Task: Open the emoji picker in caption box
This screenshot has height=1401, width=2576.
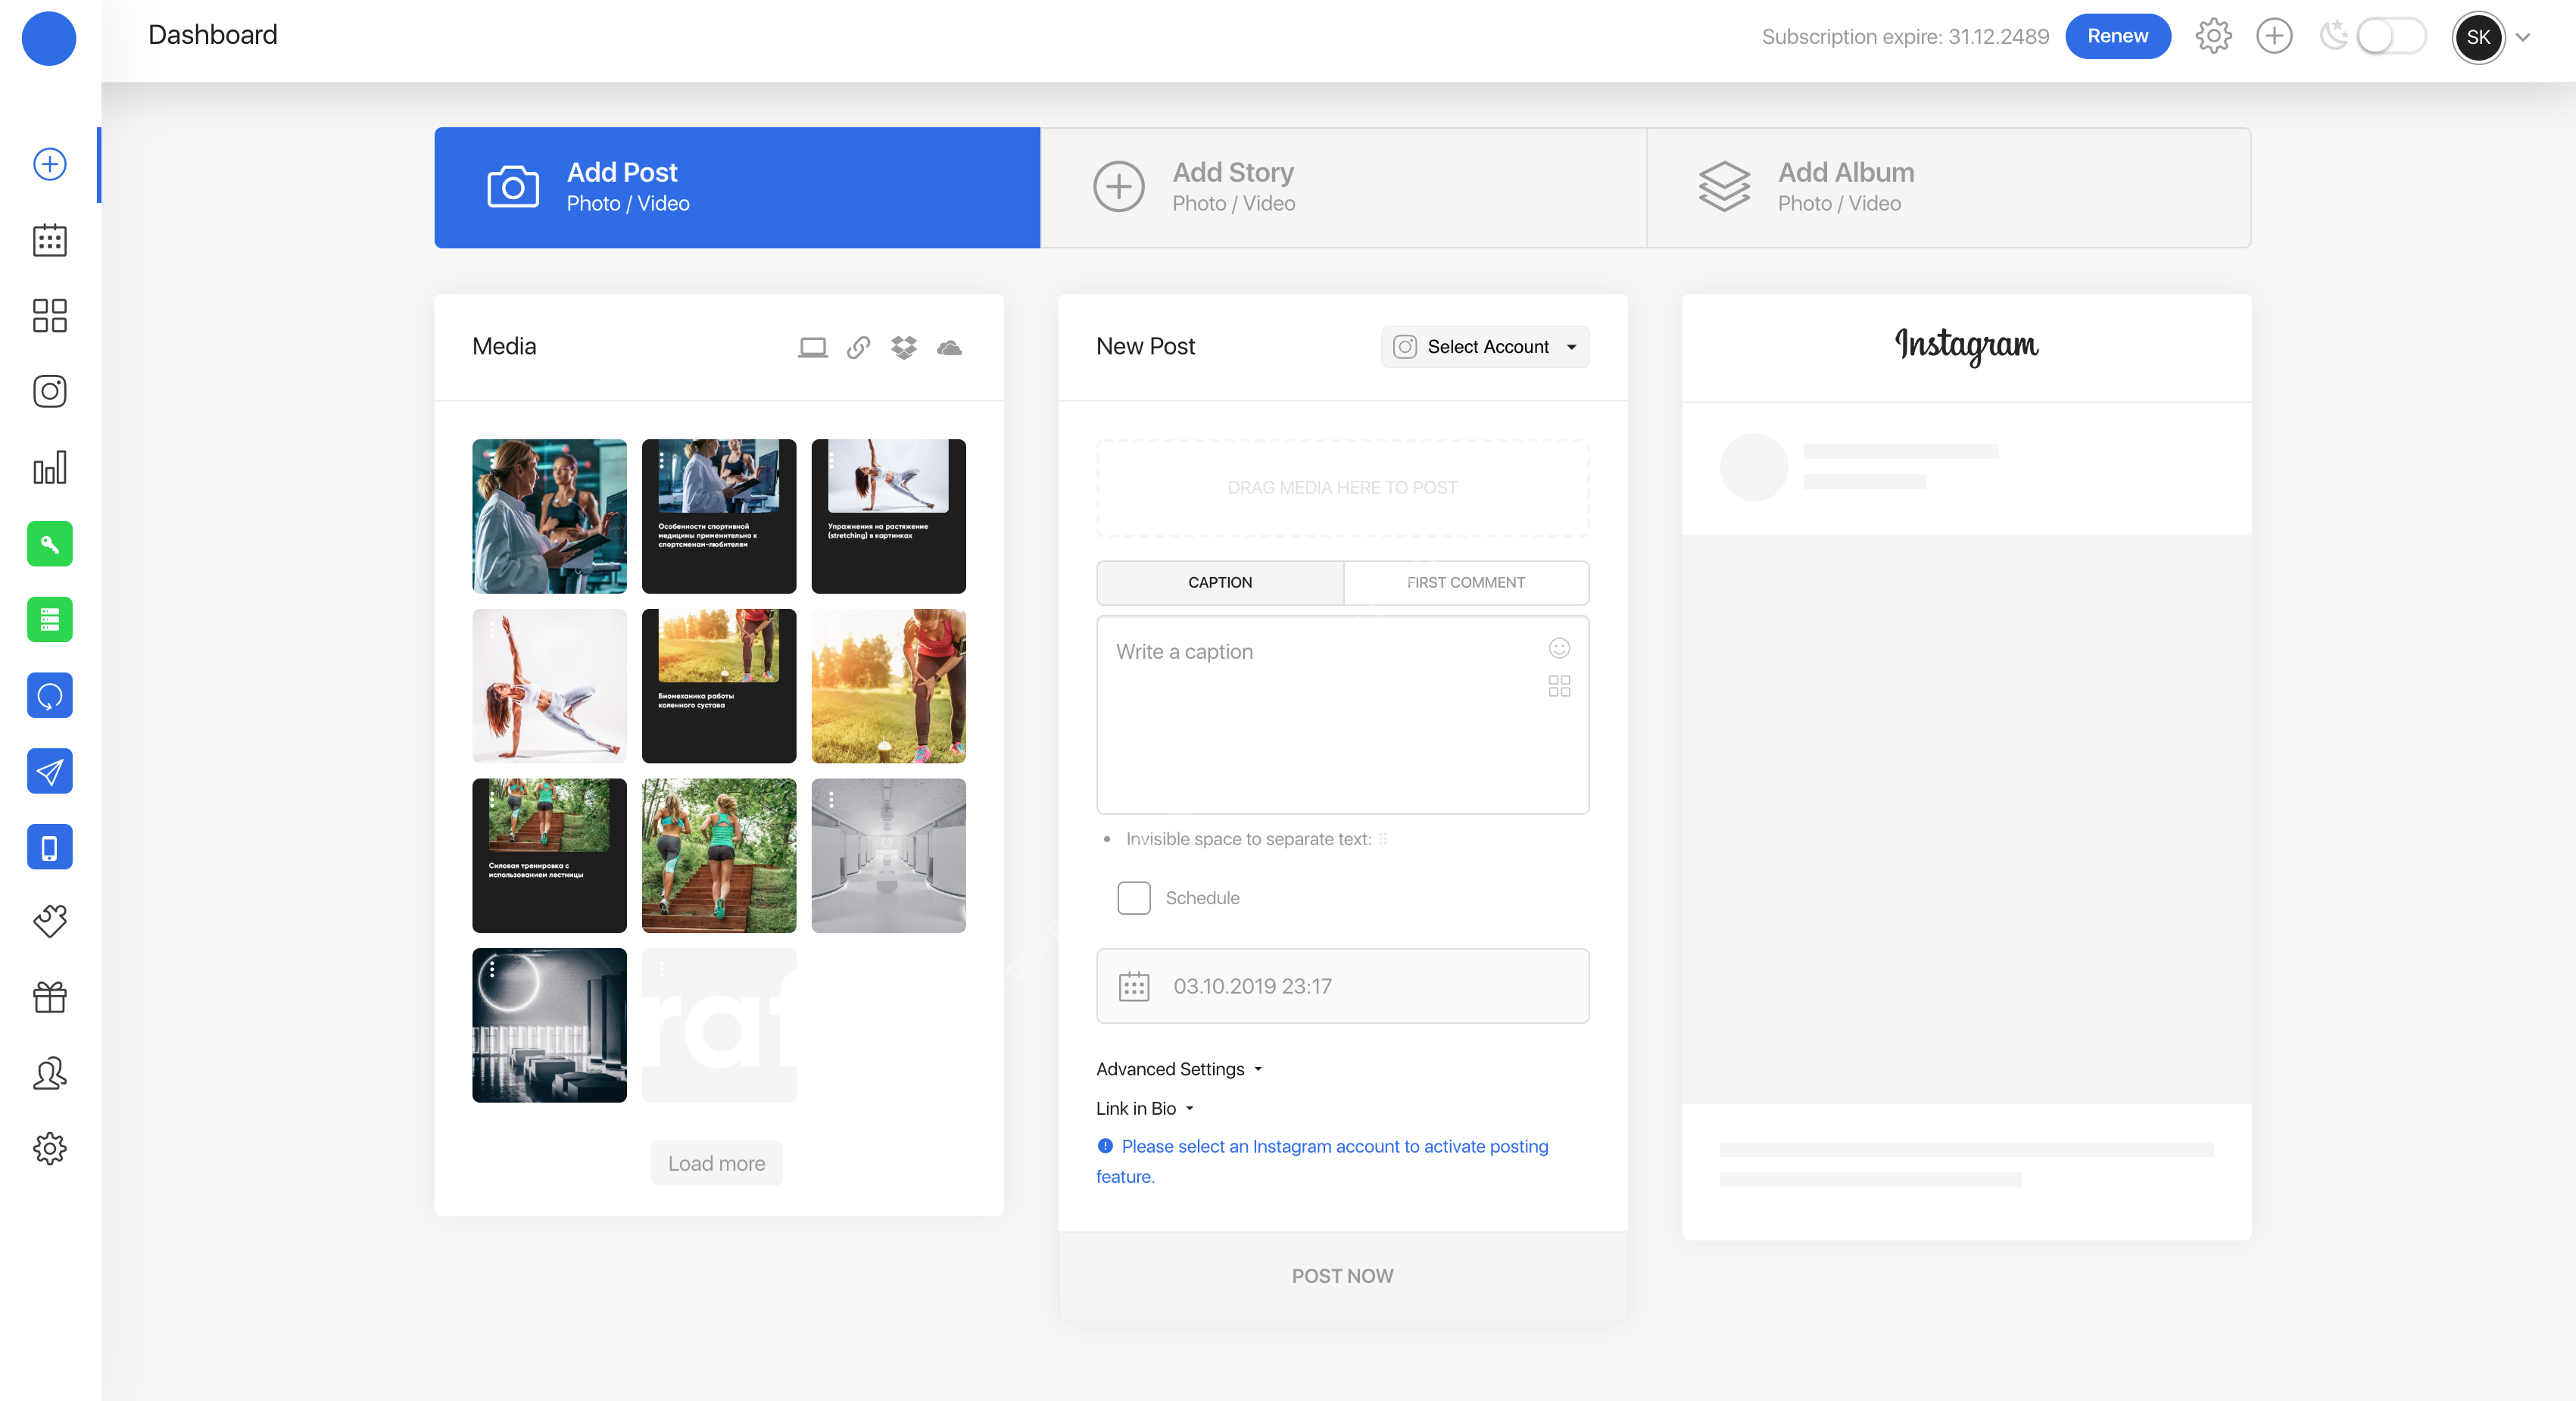Action: point(1558,648)
